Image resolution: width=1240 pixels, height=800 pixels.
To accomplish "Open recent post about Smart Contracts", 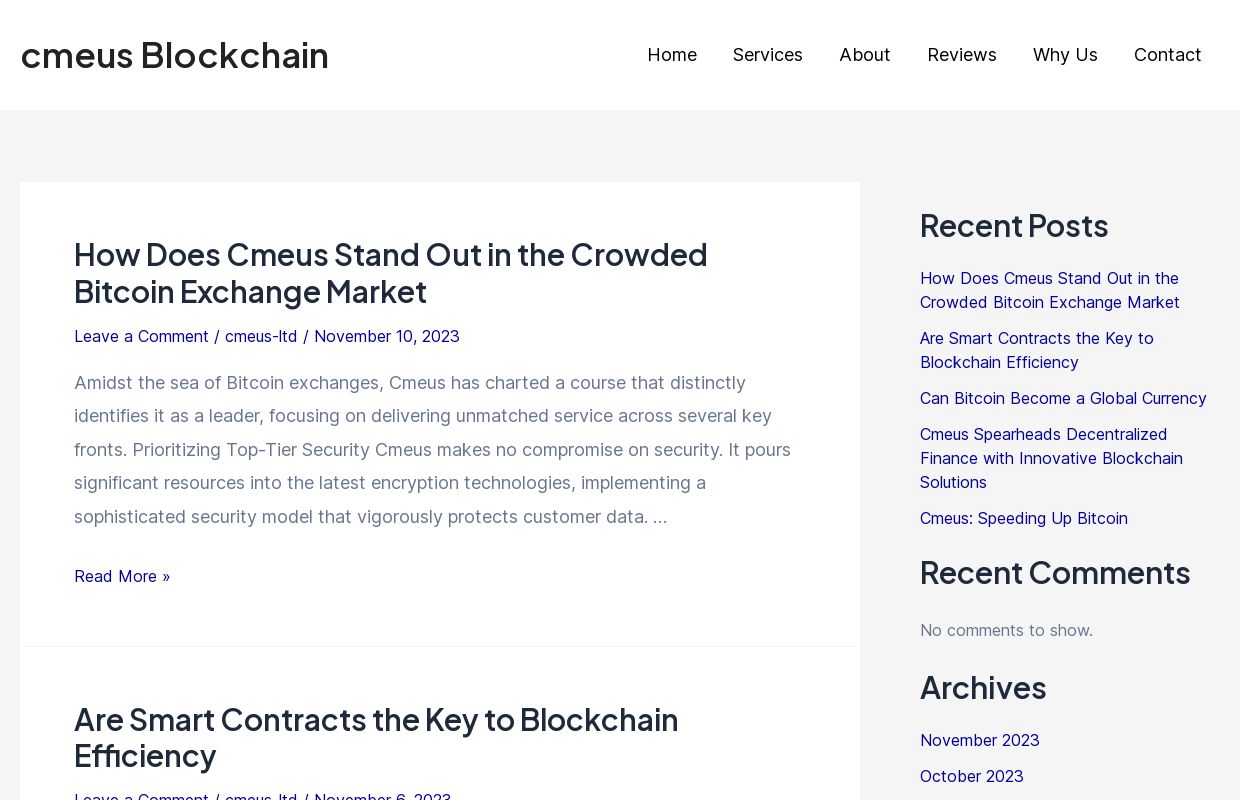I will 1036,350.
